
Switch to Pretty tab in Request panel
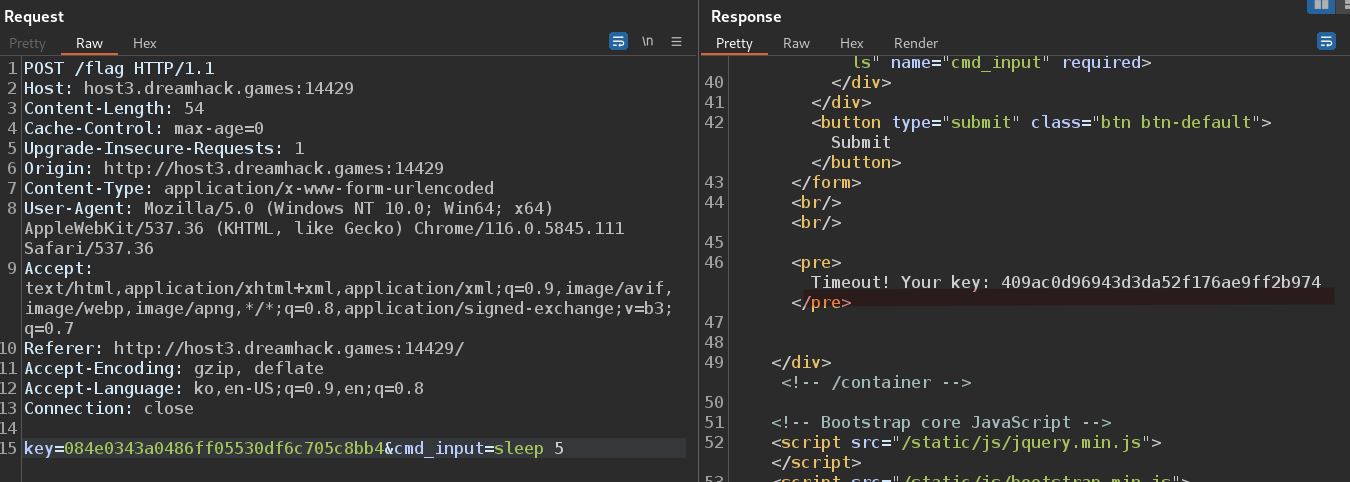(x=28, y=43)
